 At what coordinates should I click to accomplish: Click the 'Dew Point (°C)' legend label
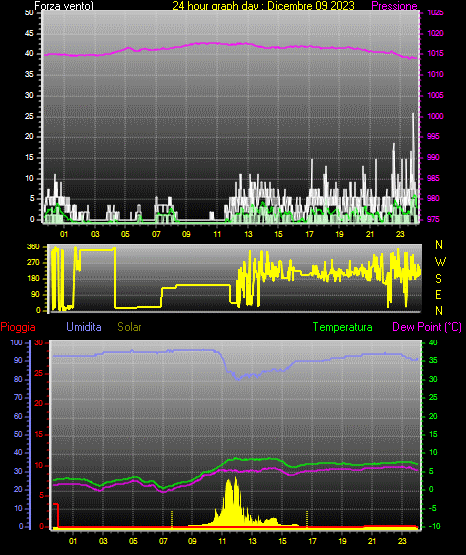click(427, 327)
